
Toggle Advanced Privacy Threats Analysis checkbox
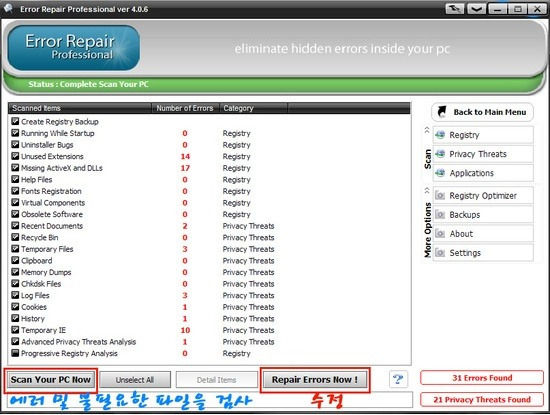[15, 341]
